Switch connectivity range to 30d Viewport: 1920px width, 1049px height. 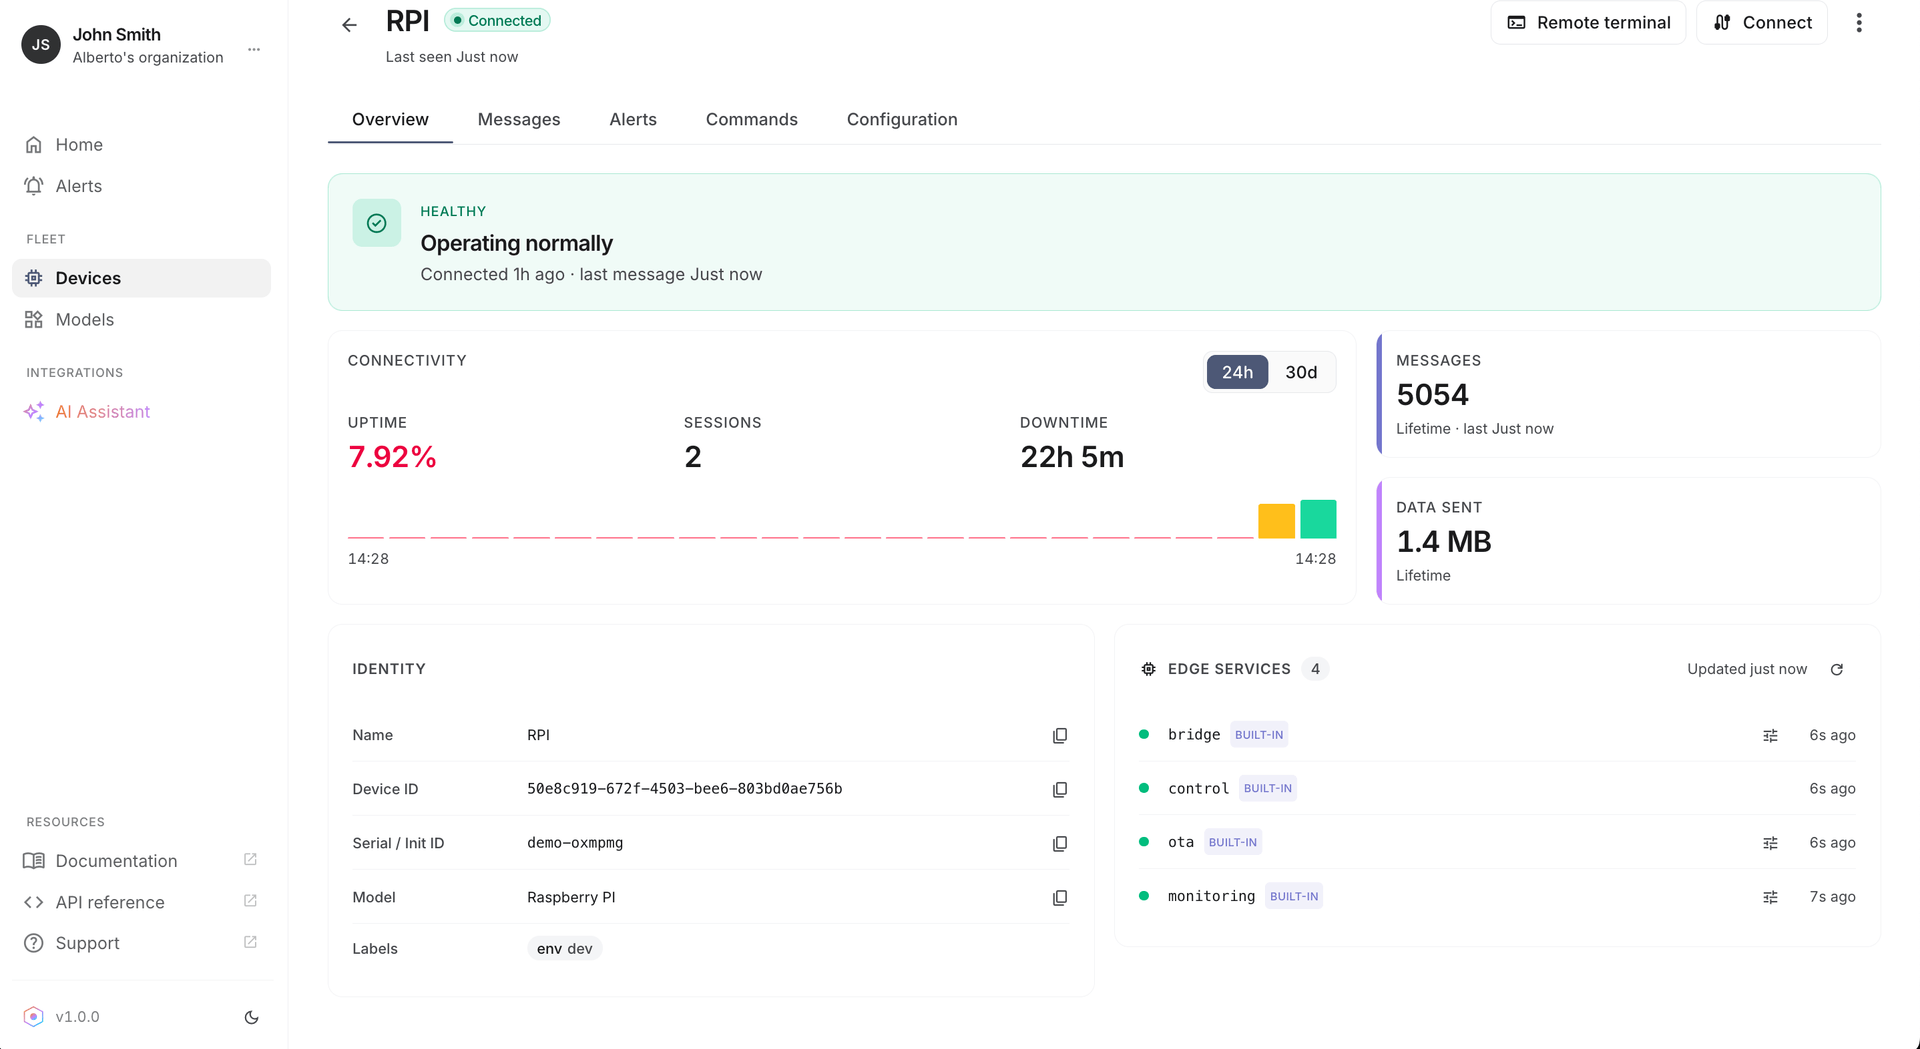pyautogui.click(x=1301, y=372)
